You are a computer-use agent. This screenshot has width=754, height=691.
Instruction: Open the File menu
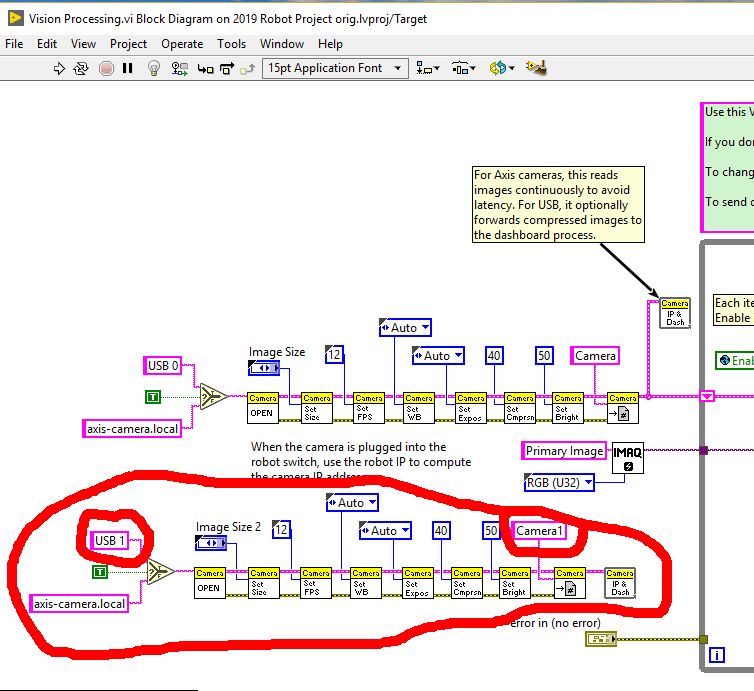coord(14,44)
